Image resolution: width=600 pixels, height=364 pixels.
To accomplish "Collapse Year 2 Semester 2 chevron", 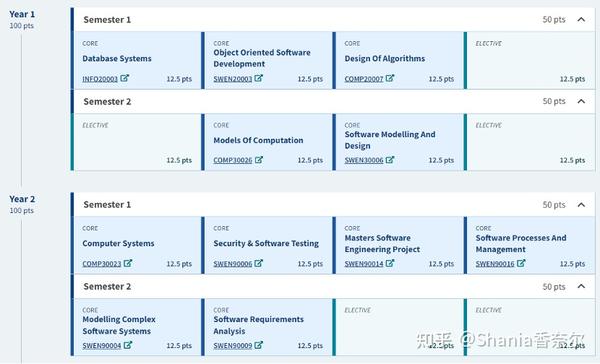I will (x=581, y=286).
